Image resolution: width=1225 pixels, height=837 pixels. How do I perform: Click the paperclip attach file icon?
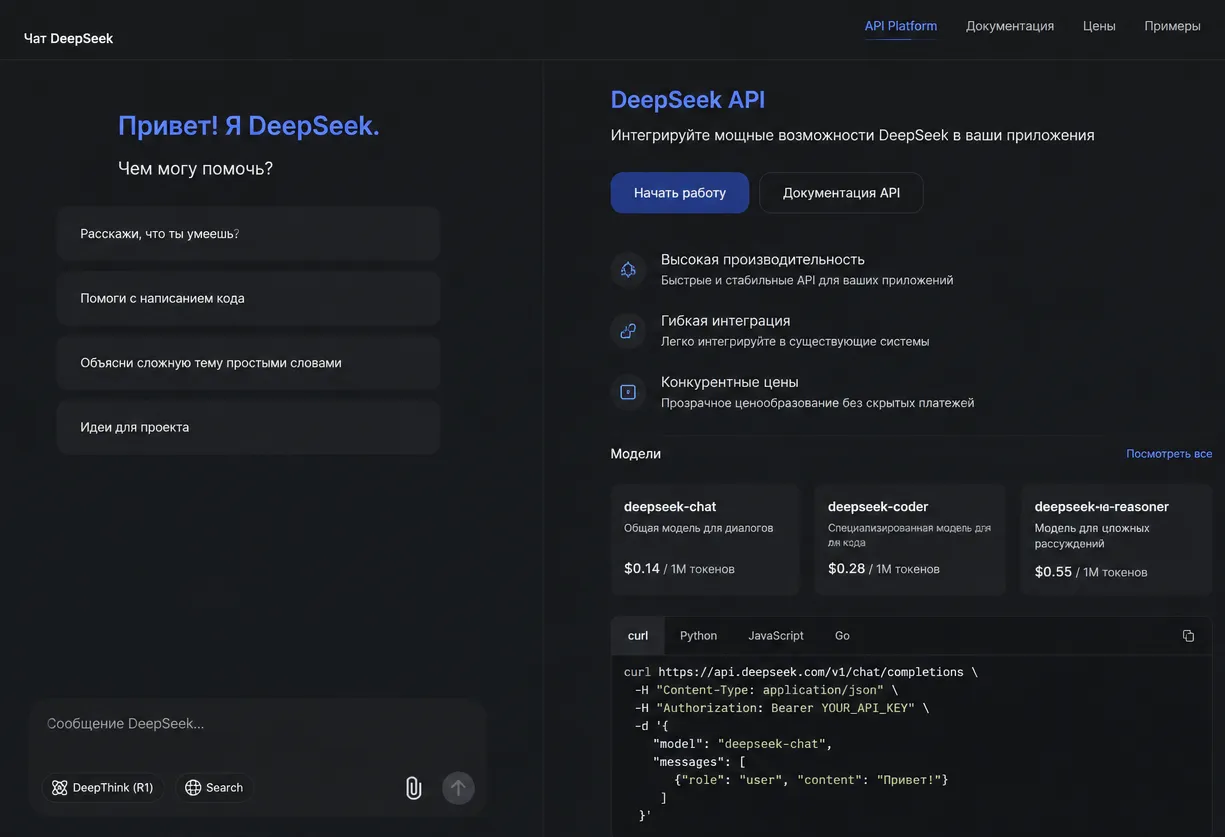[x=413, y=788]
